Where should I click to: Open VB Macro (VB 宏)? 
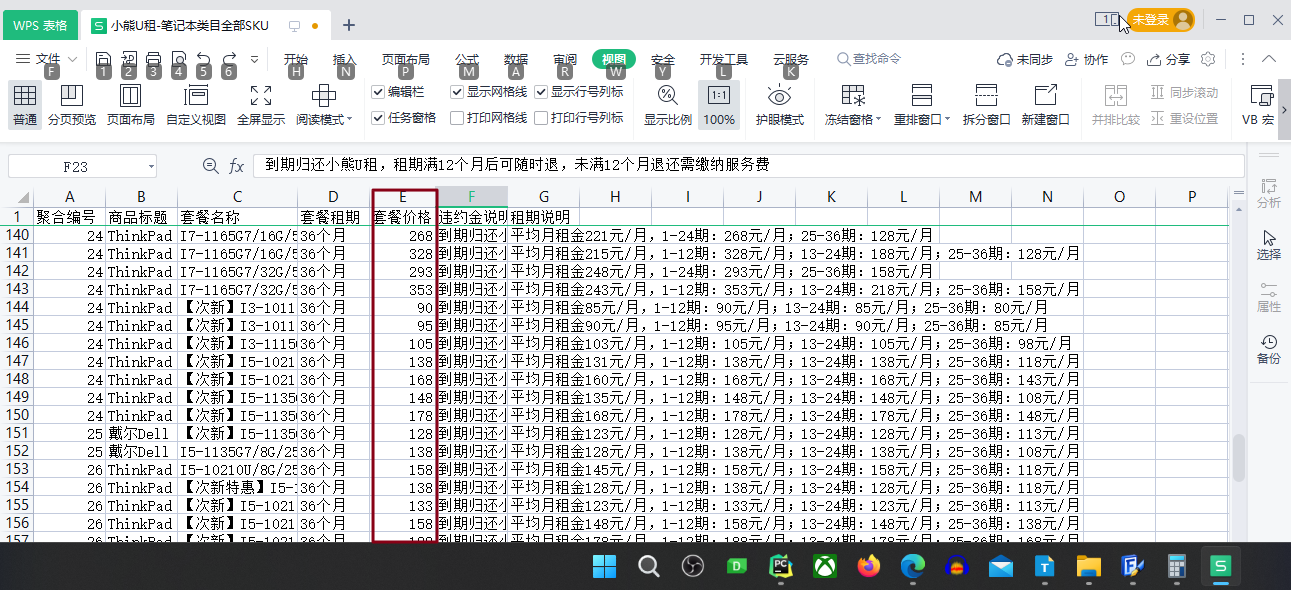click(1257, 106)
